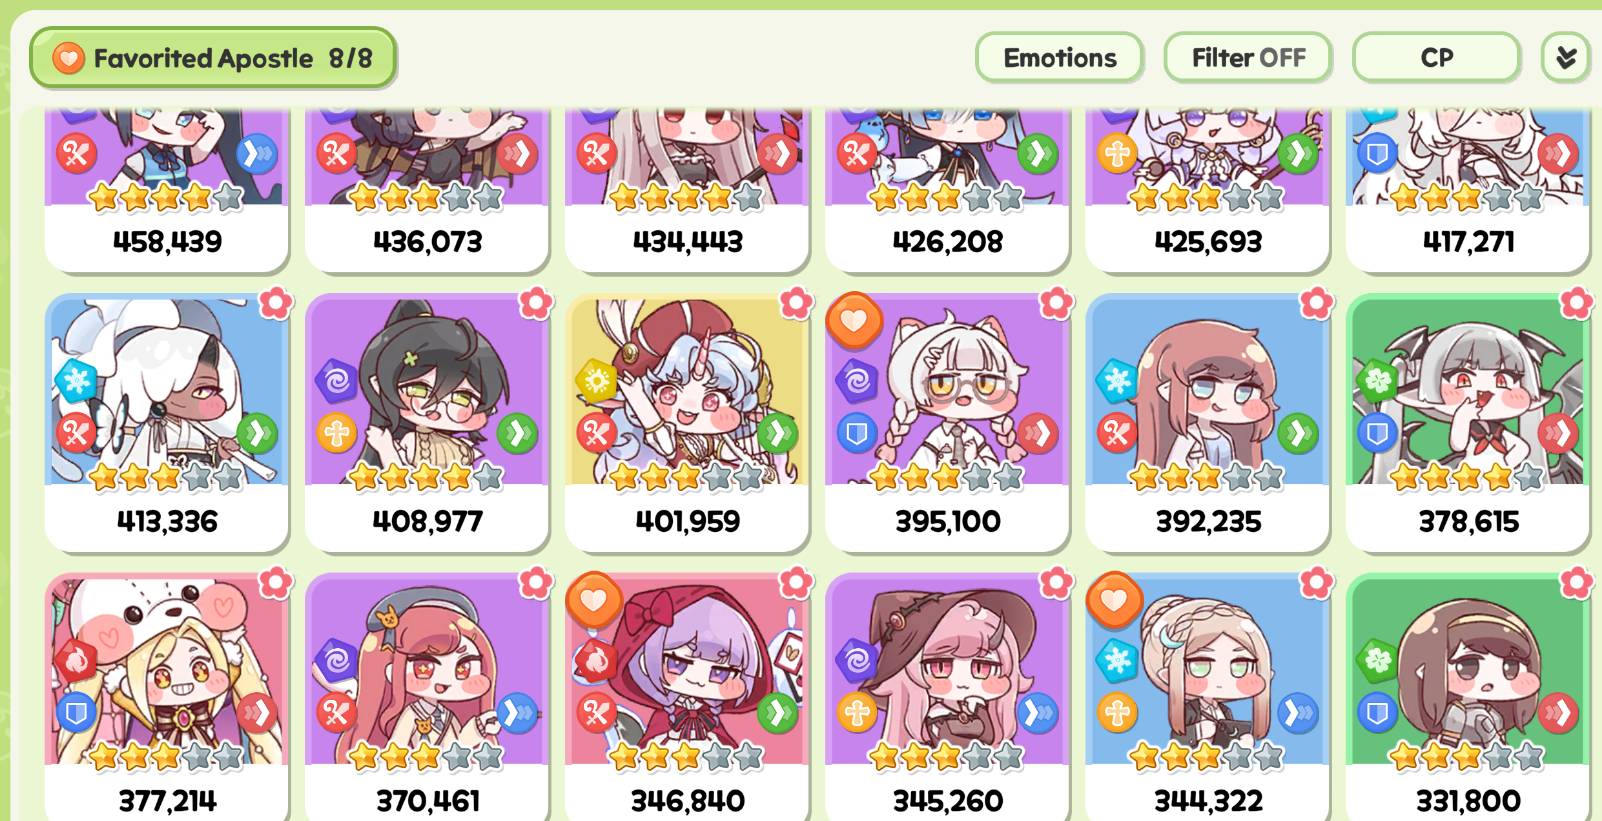Select the apostle card with 458,439 CP
This screenshot has height=821, width=1602.
[167, 190]
